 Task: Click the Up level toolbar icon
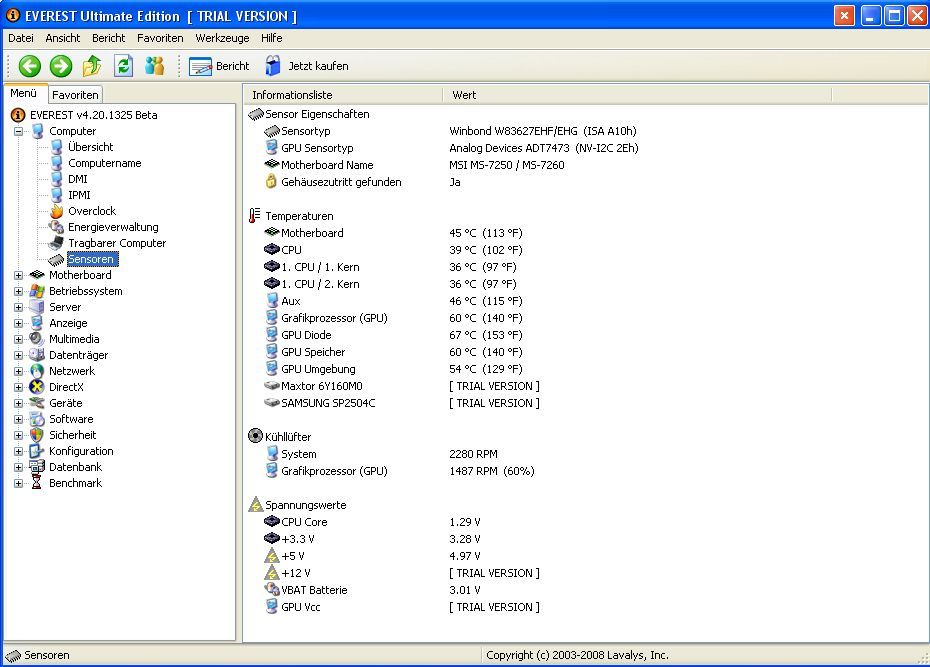(92, 66)
